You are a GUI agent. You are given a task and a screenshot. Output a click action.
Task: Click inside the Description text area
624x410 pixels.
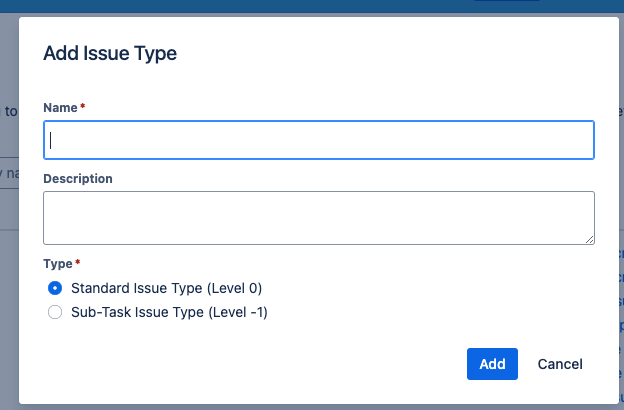click(x=319, y=218)
